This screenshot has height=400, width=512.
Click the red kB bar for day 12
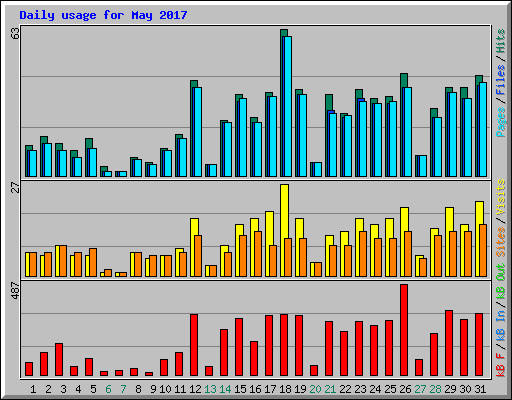(194, 345)
